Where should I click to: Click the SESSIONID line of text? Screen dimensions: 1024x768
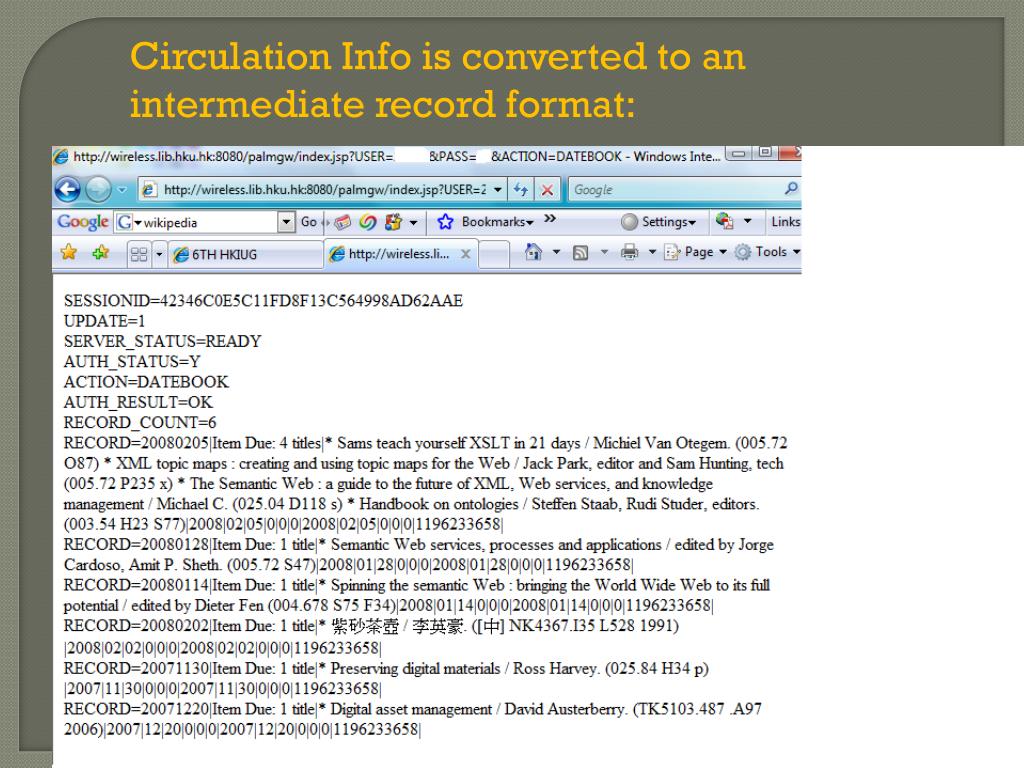point(263,301)
